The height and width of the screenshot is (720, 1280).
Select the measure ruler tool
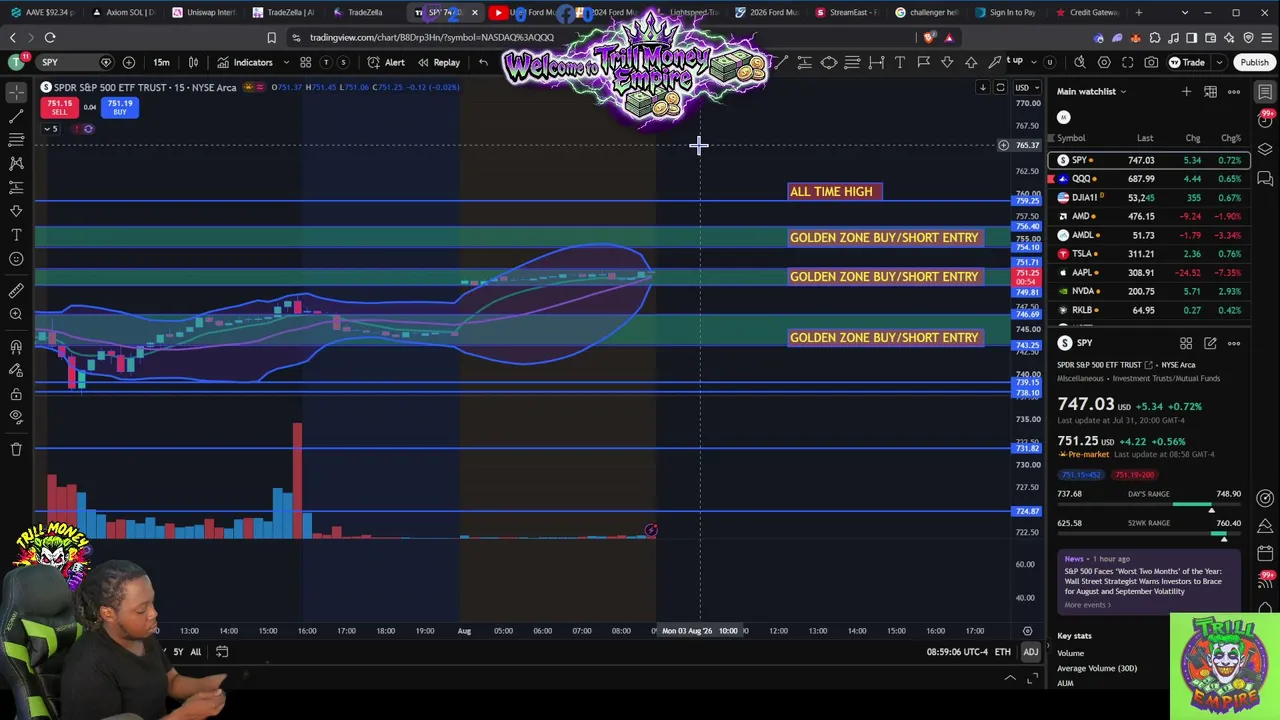(x=16, y=290)
